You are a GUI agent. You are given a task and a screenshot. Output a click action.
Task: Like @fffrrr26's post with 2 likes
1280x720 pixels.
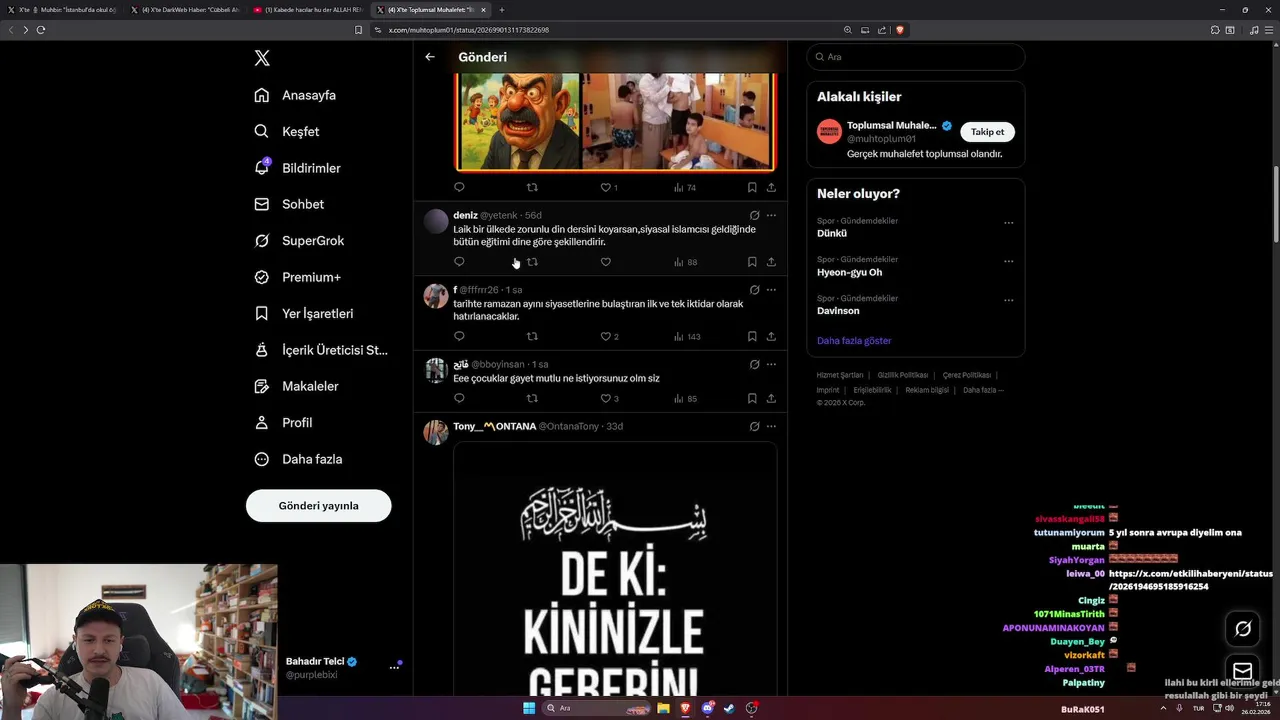609,336
